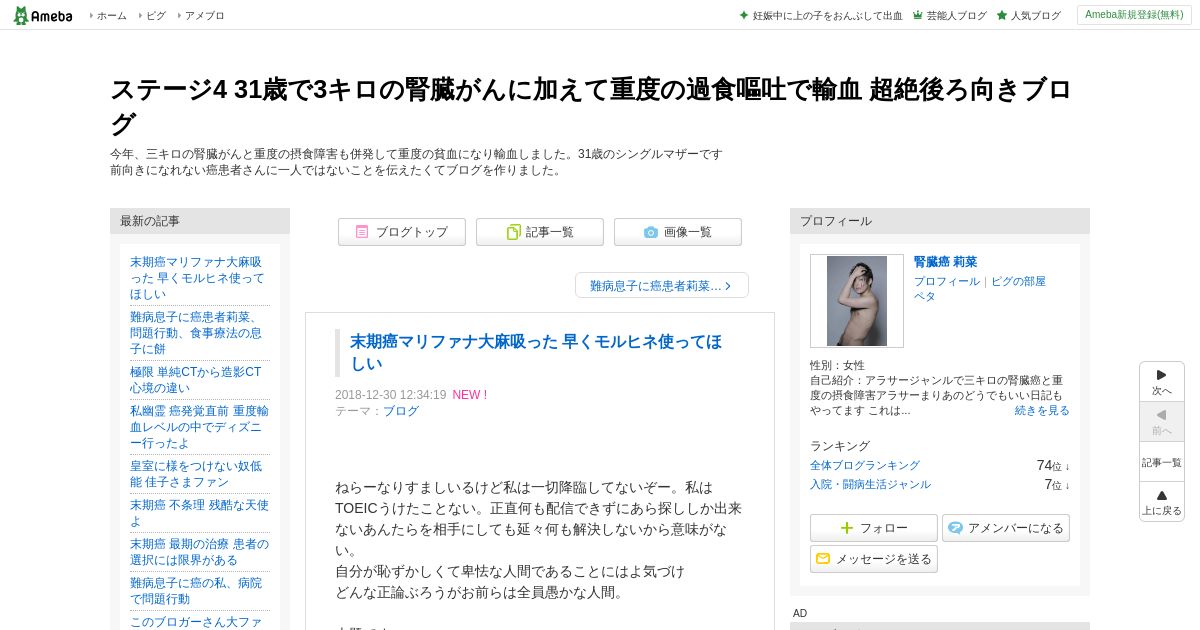
Task: Click Ameba新規登録(無料) button
Action: (x=1134, y=15)
